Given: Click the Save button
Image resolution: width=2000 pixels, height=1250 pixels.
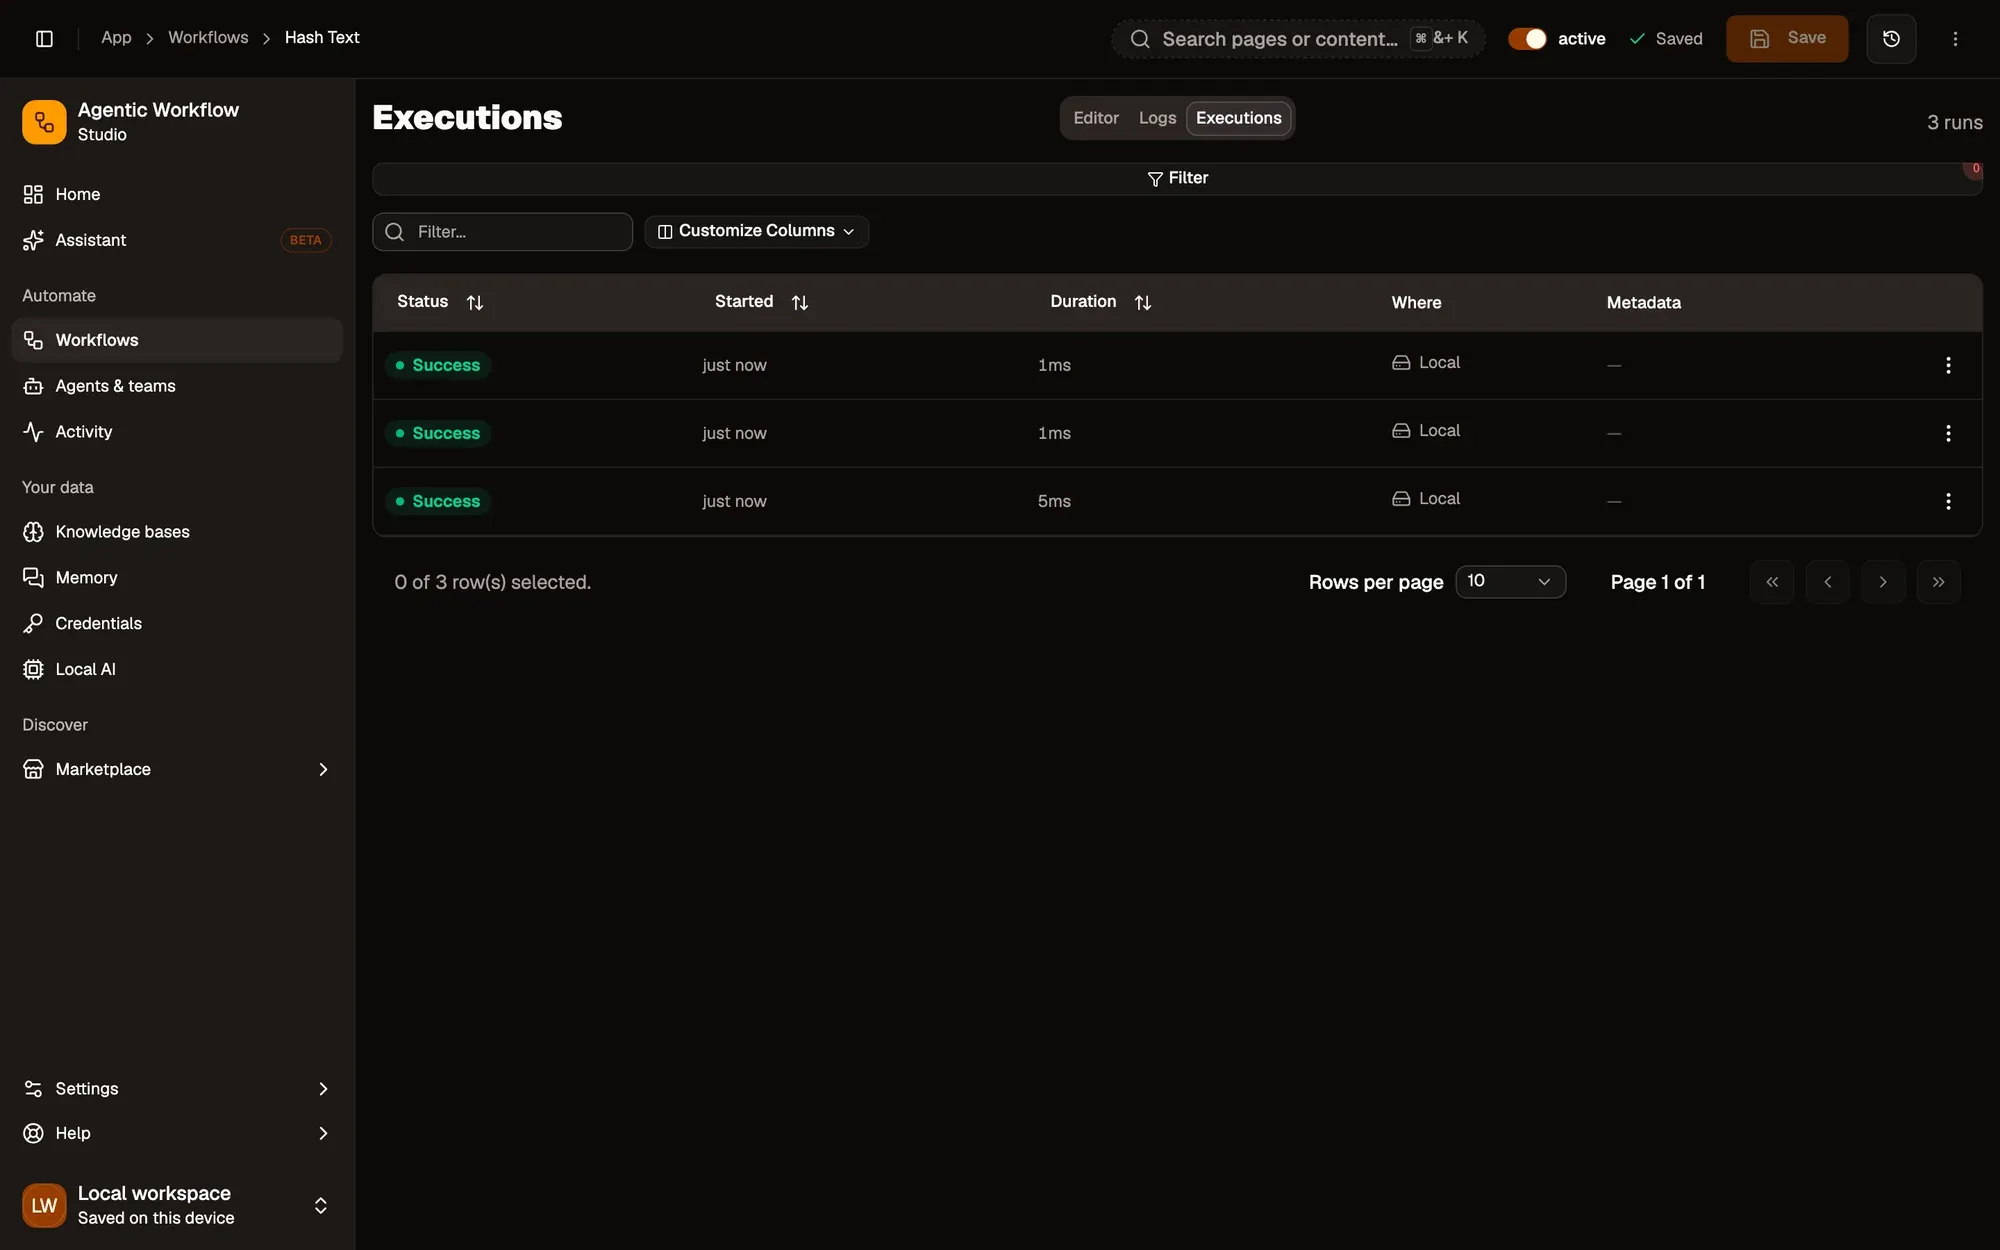Looking at the screenshot, I should click(x=1787, y=38).
